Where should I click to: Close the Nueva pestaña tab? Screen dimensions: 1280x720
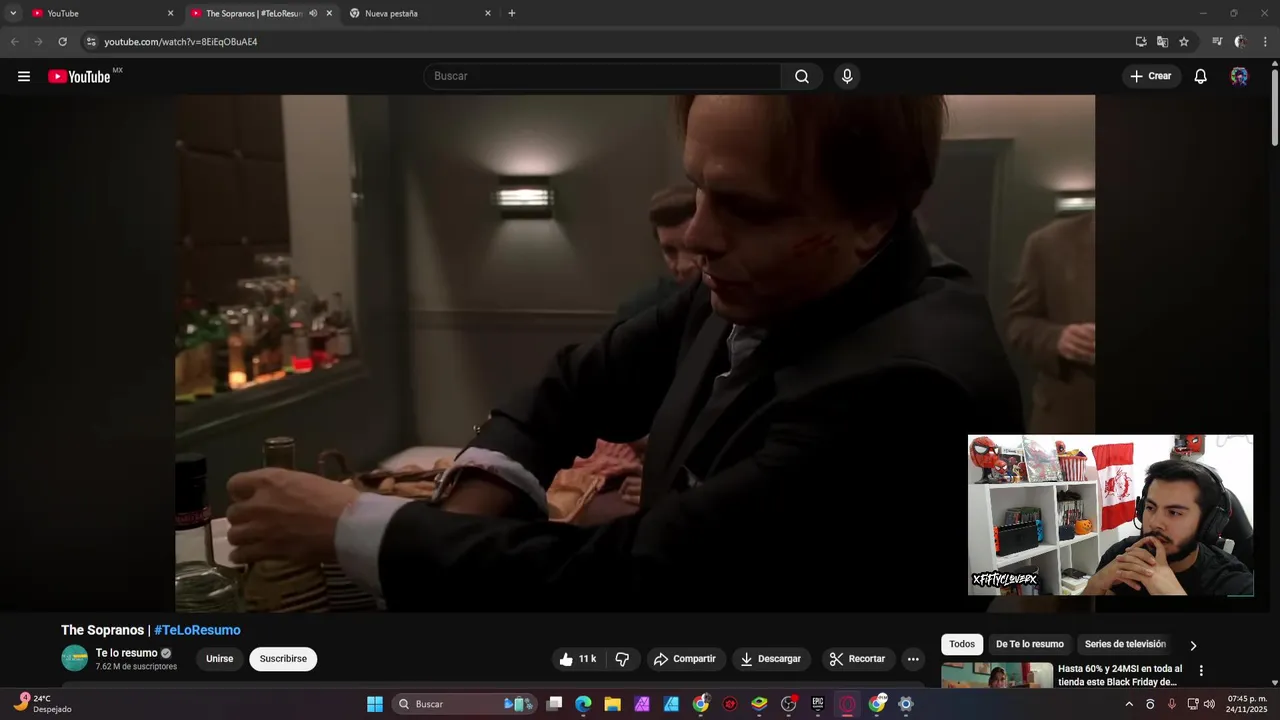pos(488,13)
